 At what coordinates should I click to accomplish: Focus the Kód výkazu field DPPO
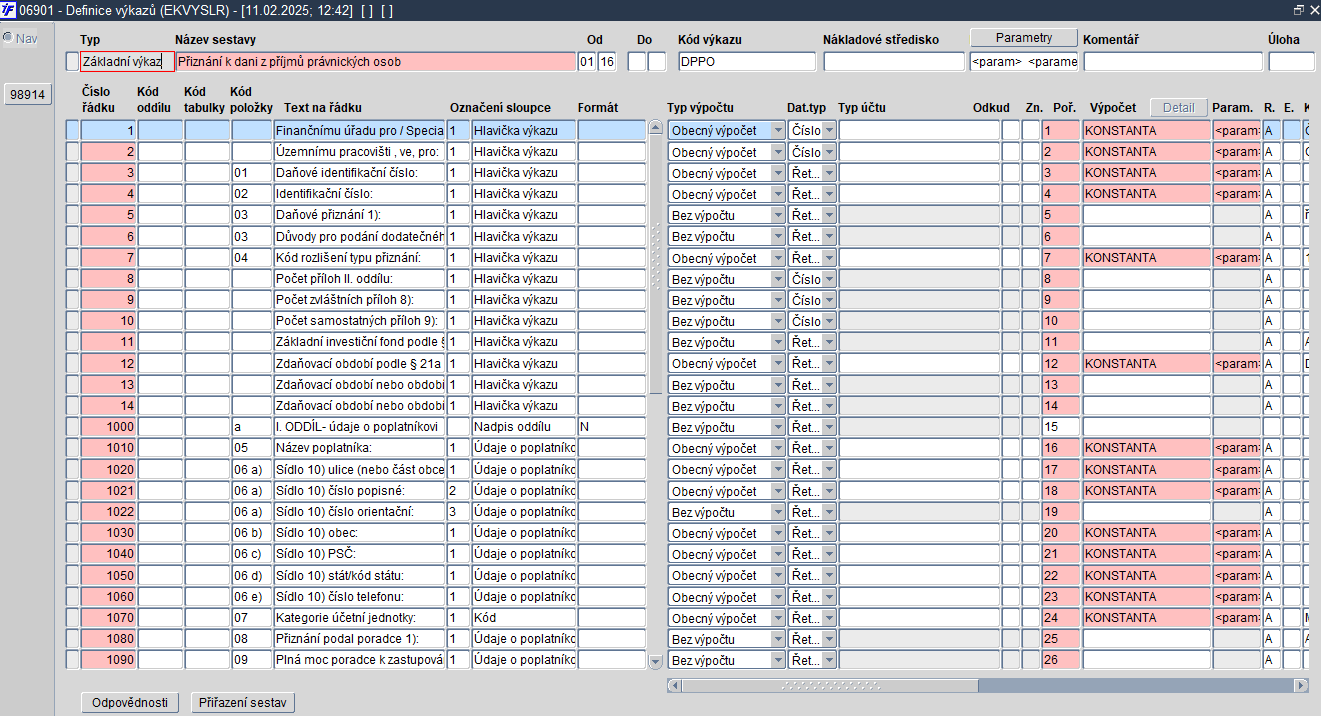[747, 62]
